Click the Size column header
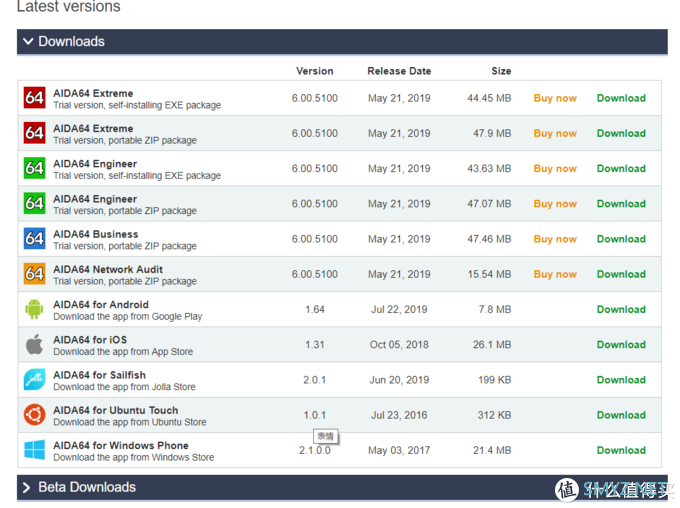Image resolution: width=680 pixels, height=508 pixels. (x=501, y=71)
